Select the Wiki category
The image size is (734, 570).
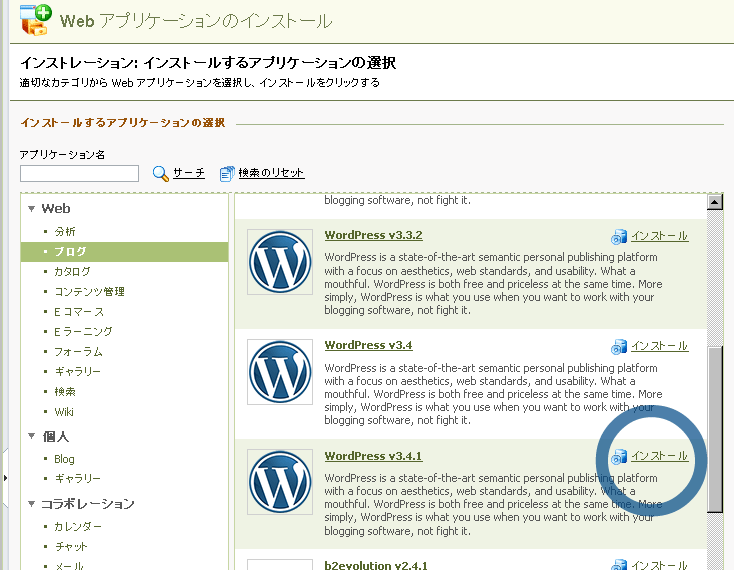(64, 412)
